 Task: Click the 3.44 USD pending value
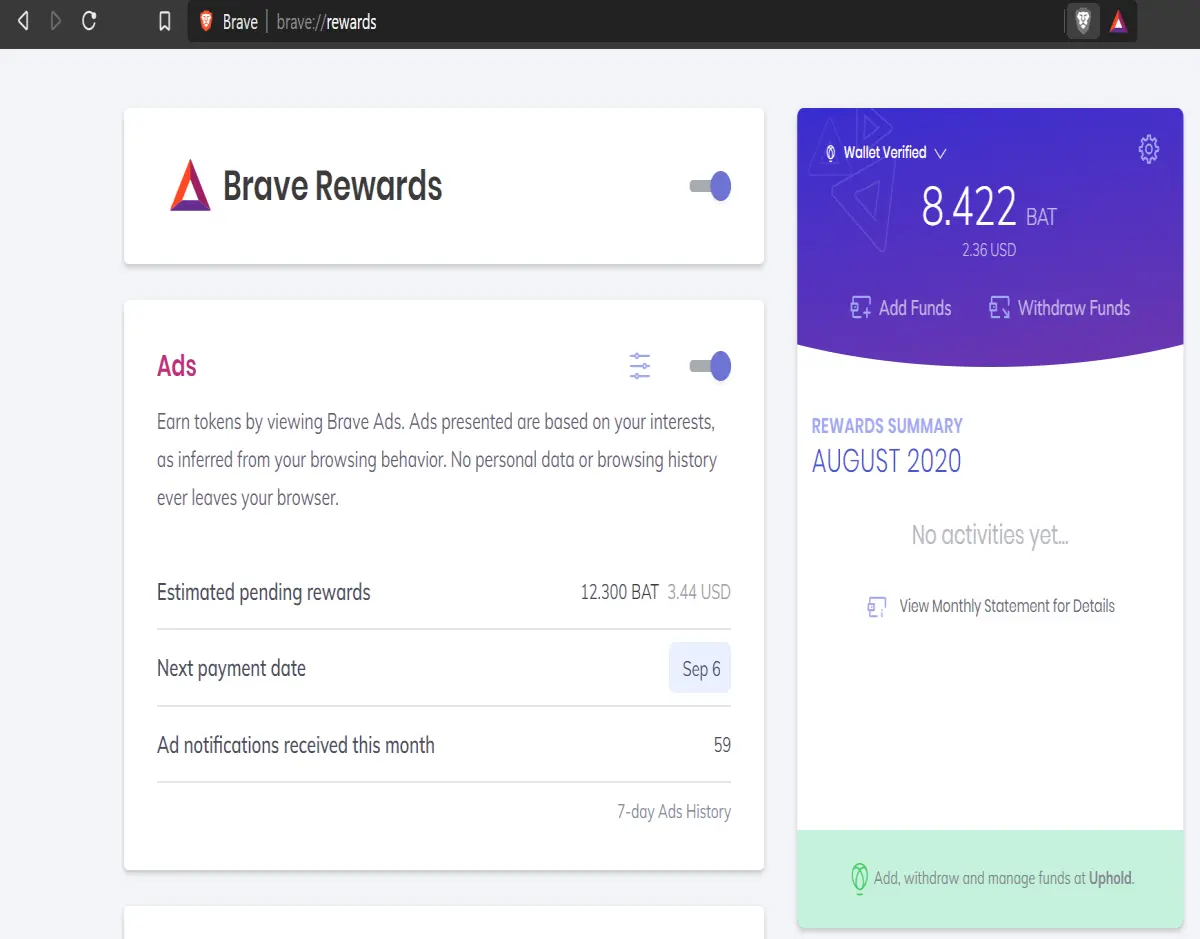coord(699,592)
